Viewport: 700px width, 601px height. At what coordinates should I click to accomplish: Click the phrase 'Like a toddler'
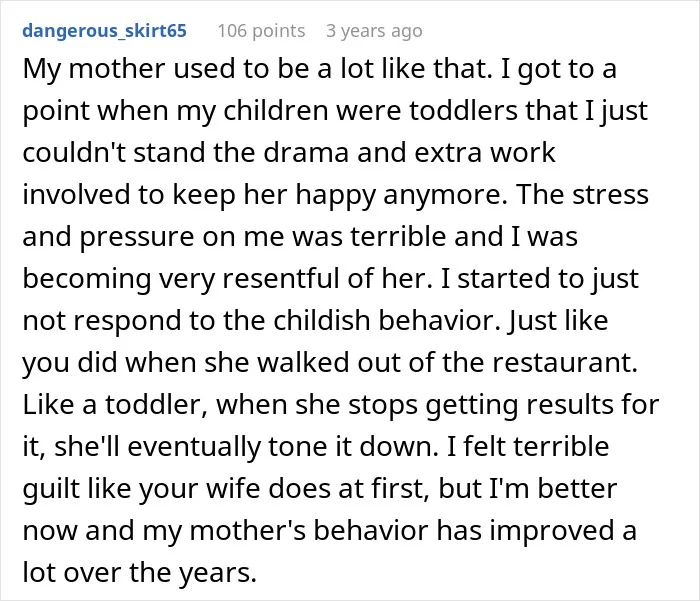112,405
